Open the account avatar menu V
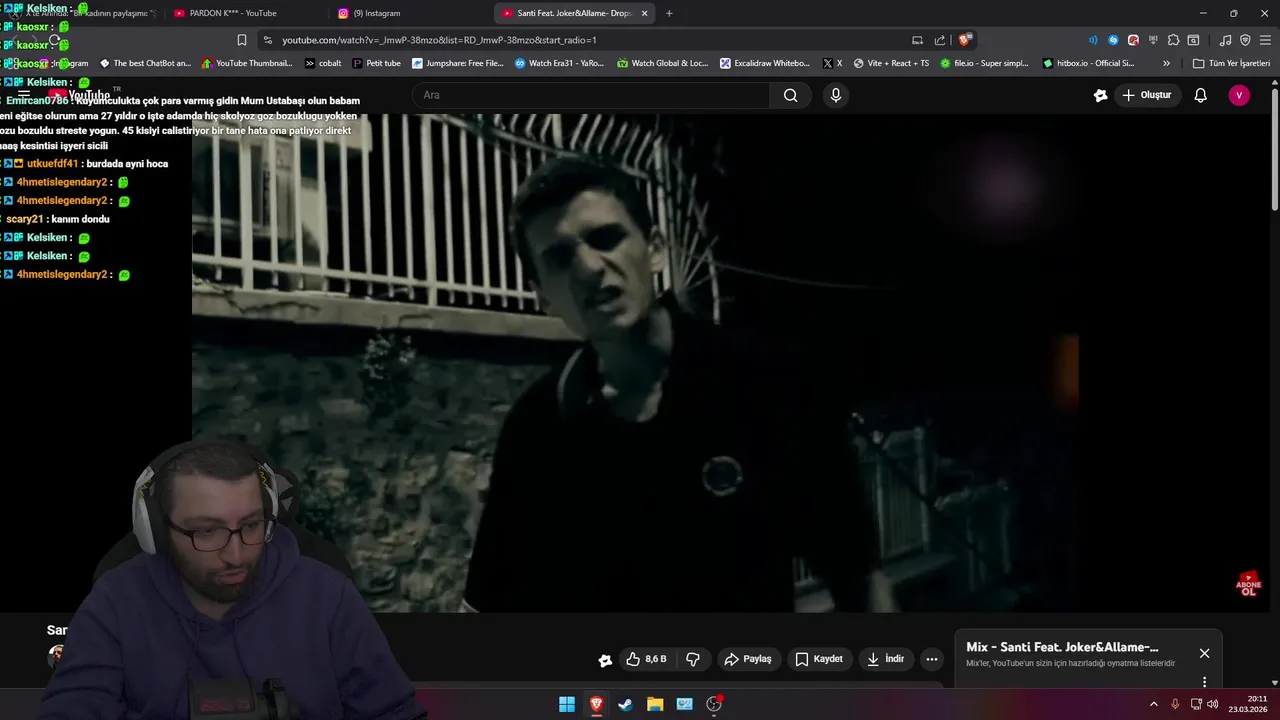1280x720 pixels. coord(1239,95)
